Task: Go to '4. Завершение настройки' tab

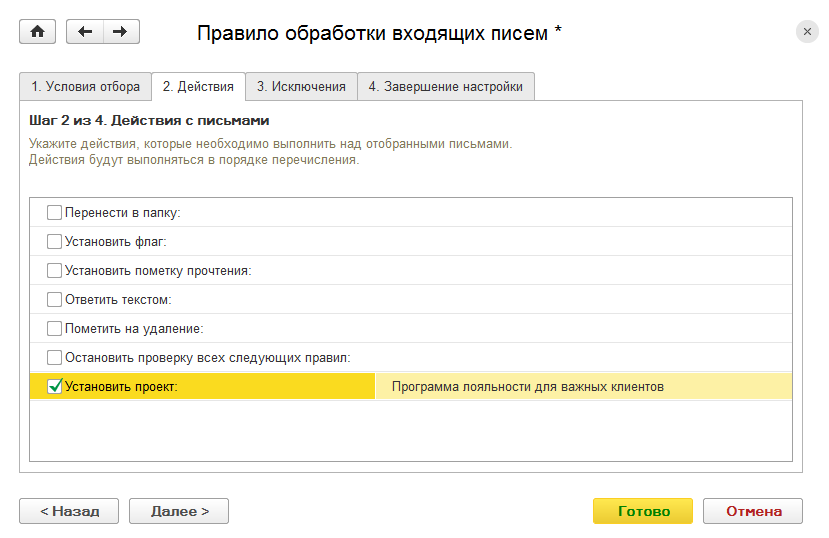Action: (445, 87)
